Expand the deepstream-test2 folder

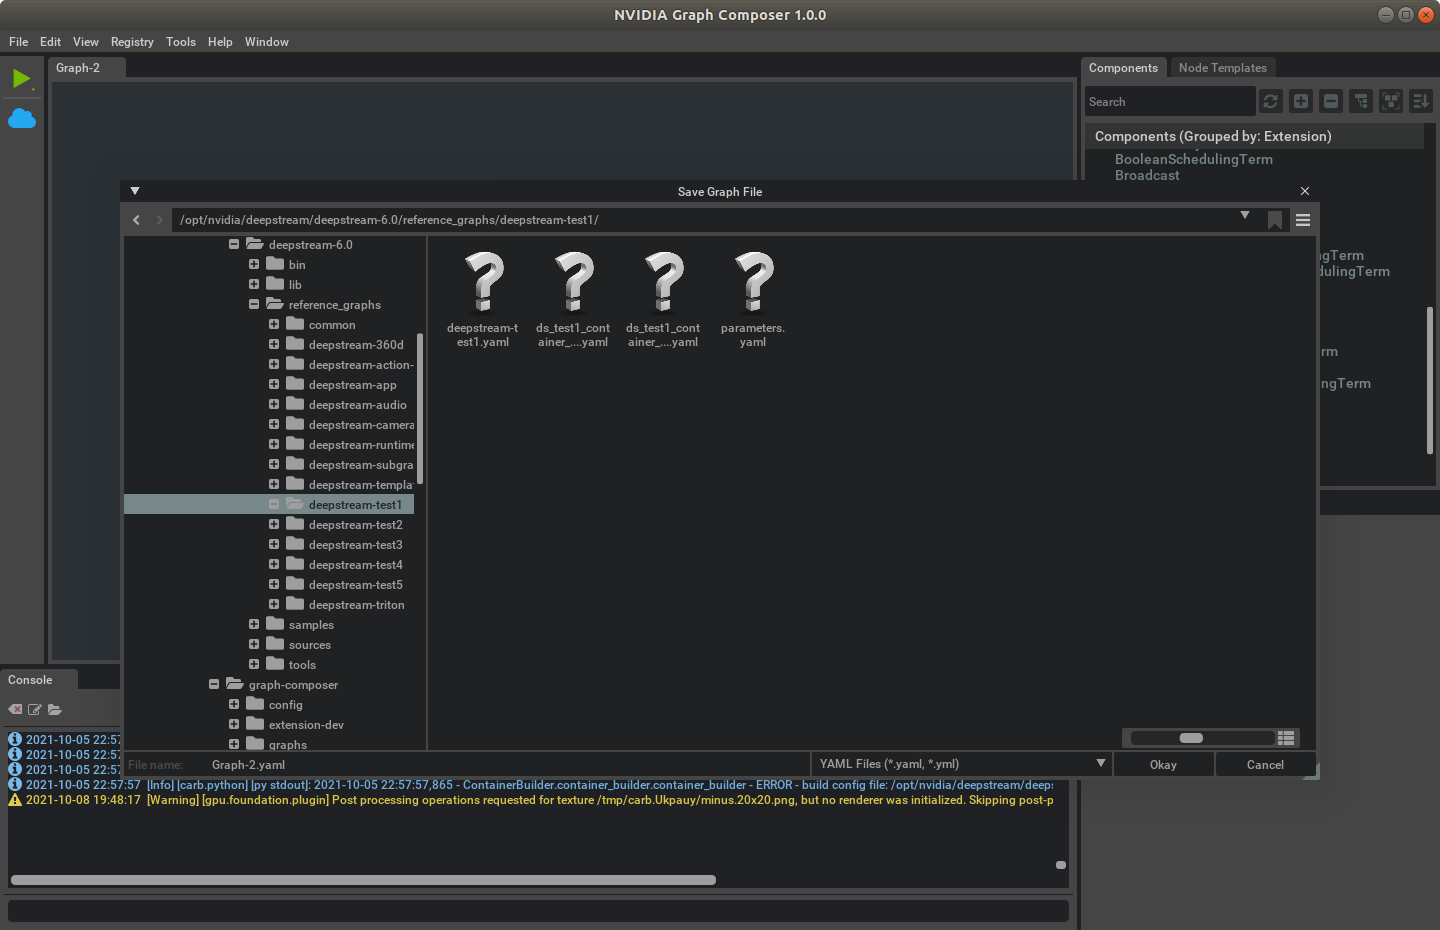274,524
